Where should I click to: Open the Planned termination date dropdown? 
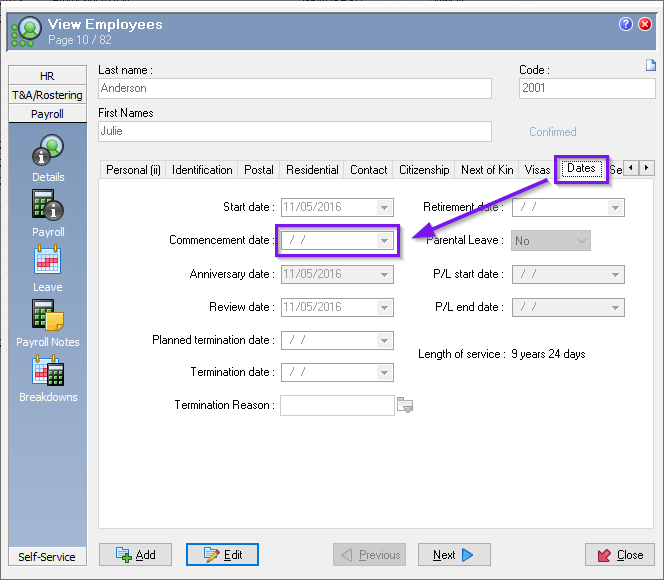(384, 340)
